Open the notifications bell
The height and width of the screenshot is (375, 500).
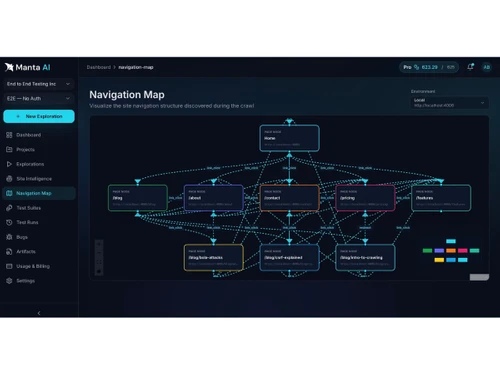tap(470, 67)
